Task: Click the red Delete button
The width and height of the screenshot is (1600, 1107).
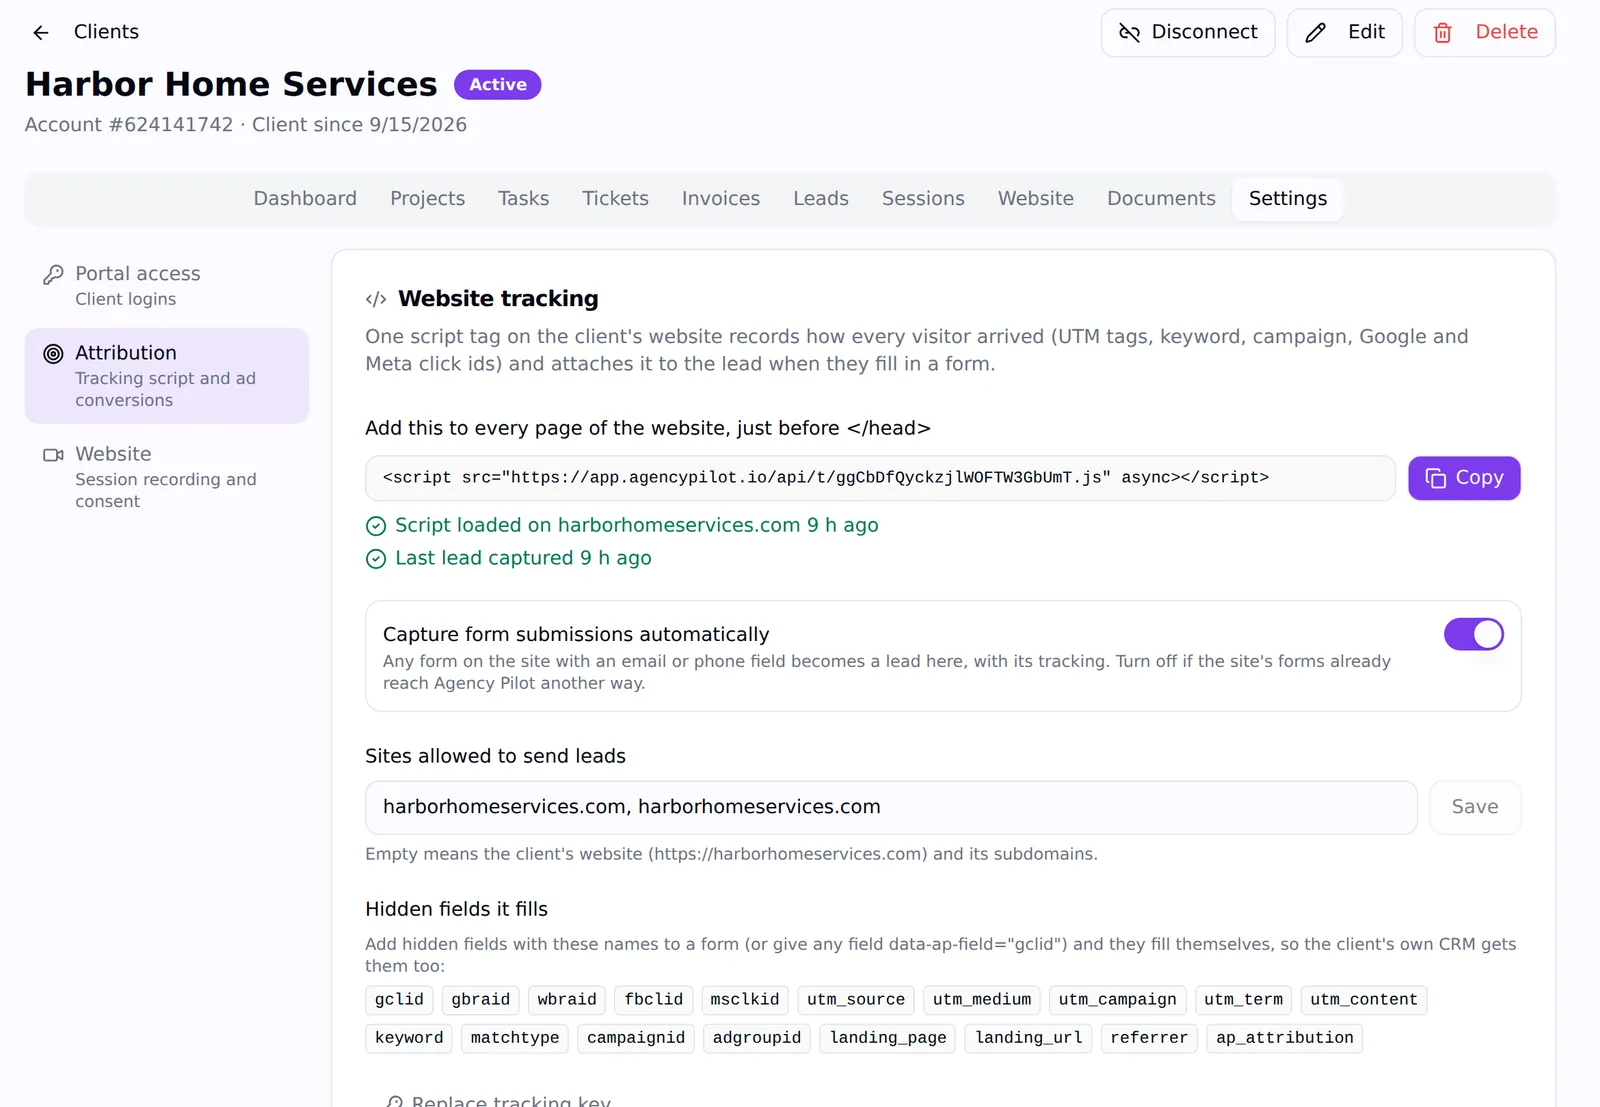Action: [x=1485, y=32]
